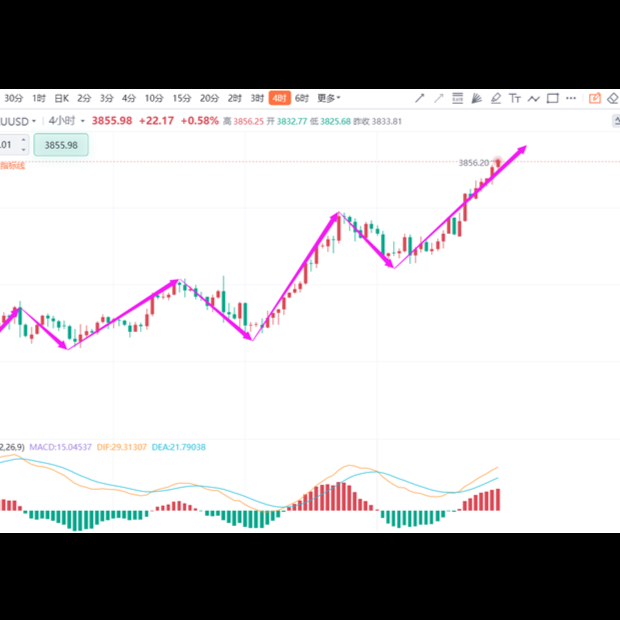620x620 pixels.
Task: Open the symbol dropdown next to UUSD
Action: (x=33, y=121)
